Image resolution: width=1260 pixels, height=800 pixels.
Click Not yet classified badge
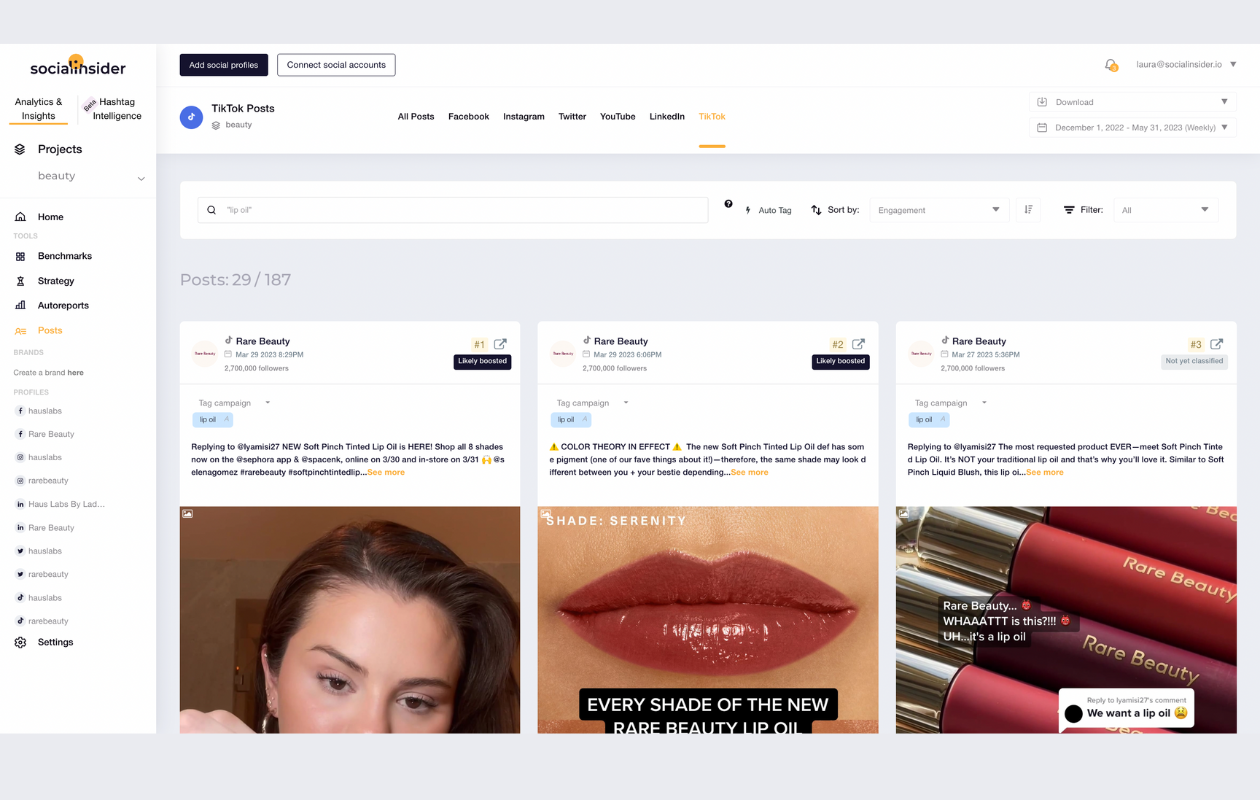click(x=1194, y=361)
